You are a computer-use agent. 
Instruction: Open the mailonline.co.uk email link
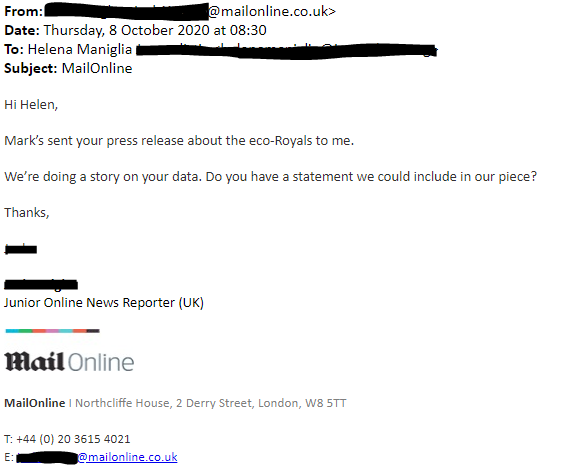127,457
